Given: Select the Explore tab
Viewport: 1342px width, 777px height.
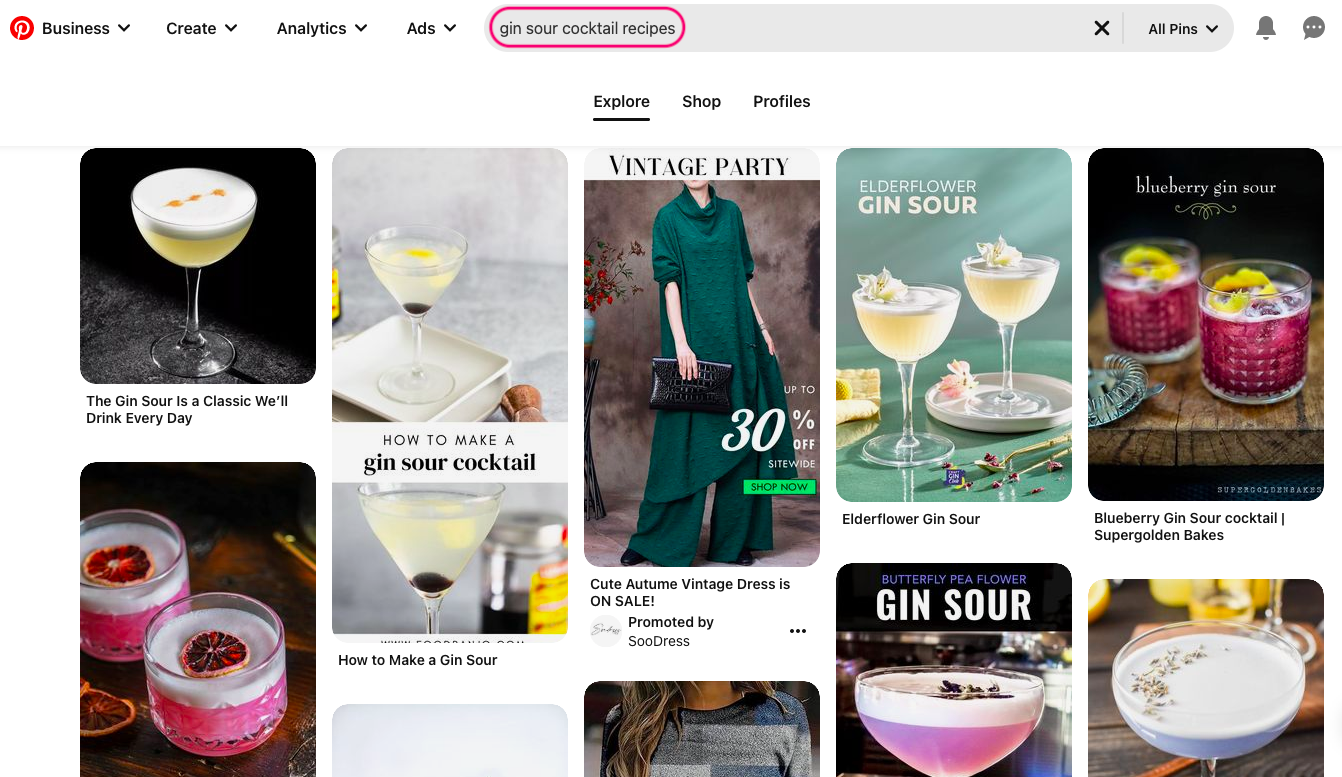Looking at the screenshot, I should click(621, 101).
